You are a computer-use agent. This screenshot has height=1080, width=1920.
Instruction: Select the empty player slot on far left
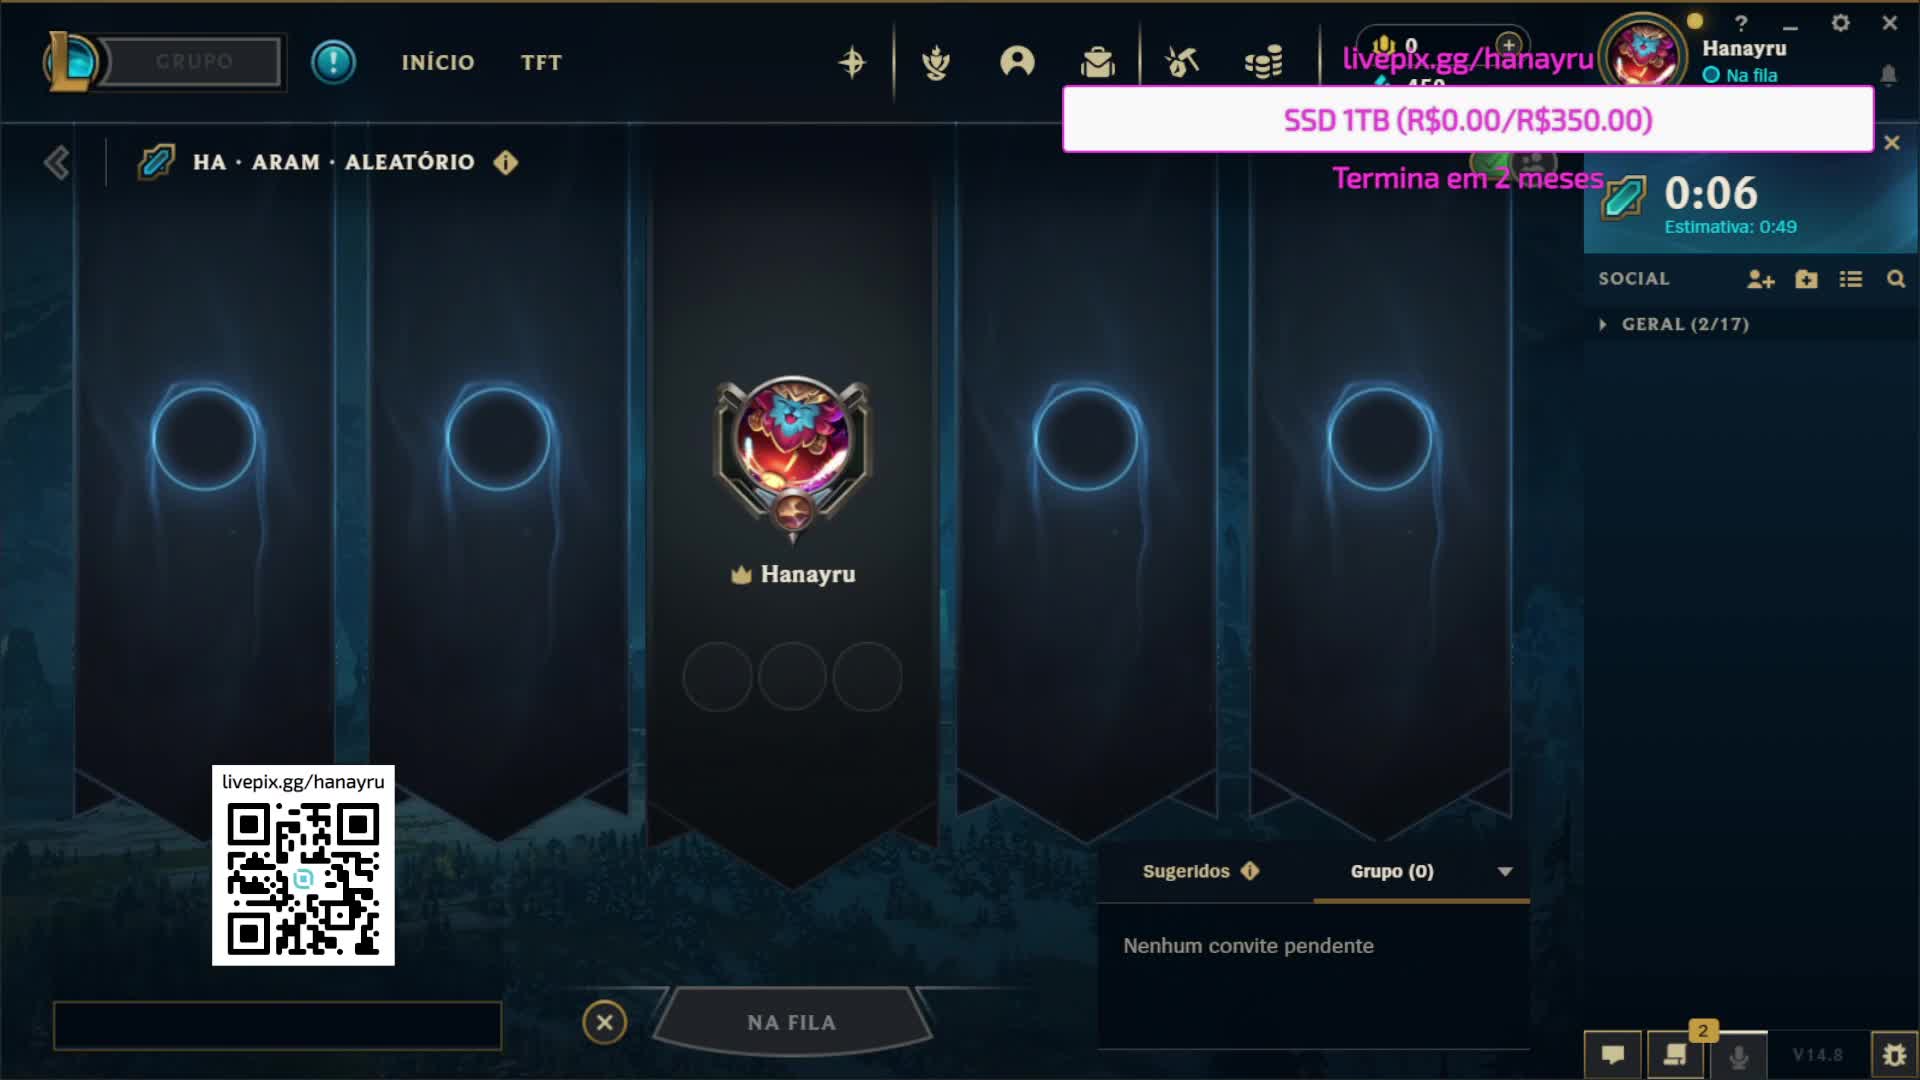coord(204,438)
